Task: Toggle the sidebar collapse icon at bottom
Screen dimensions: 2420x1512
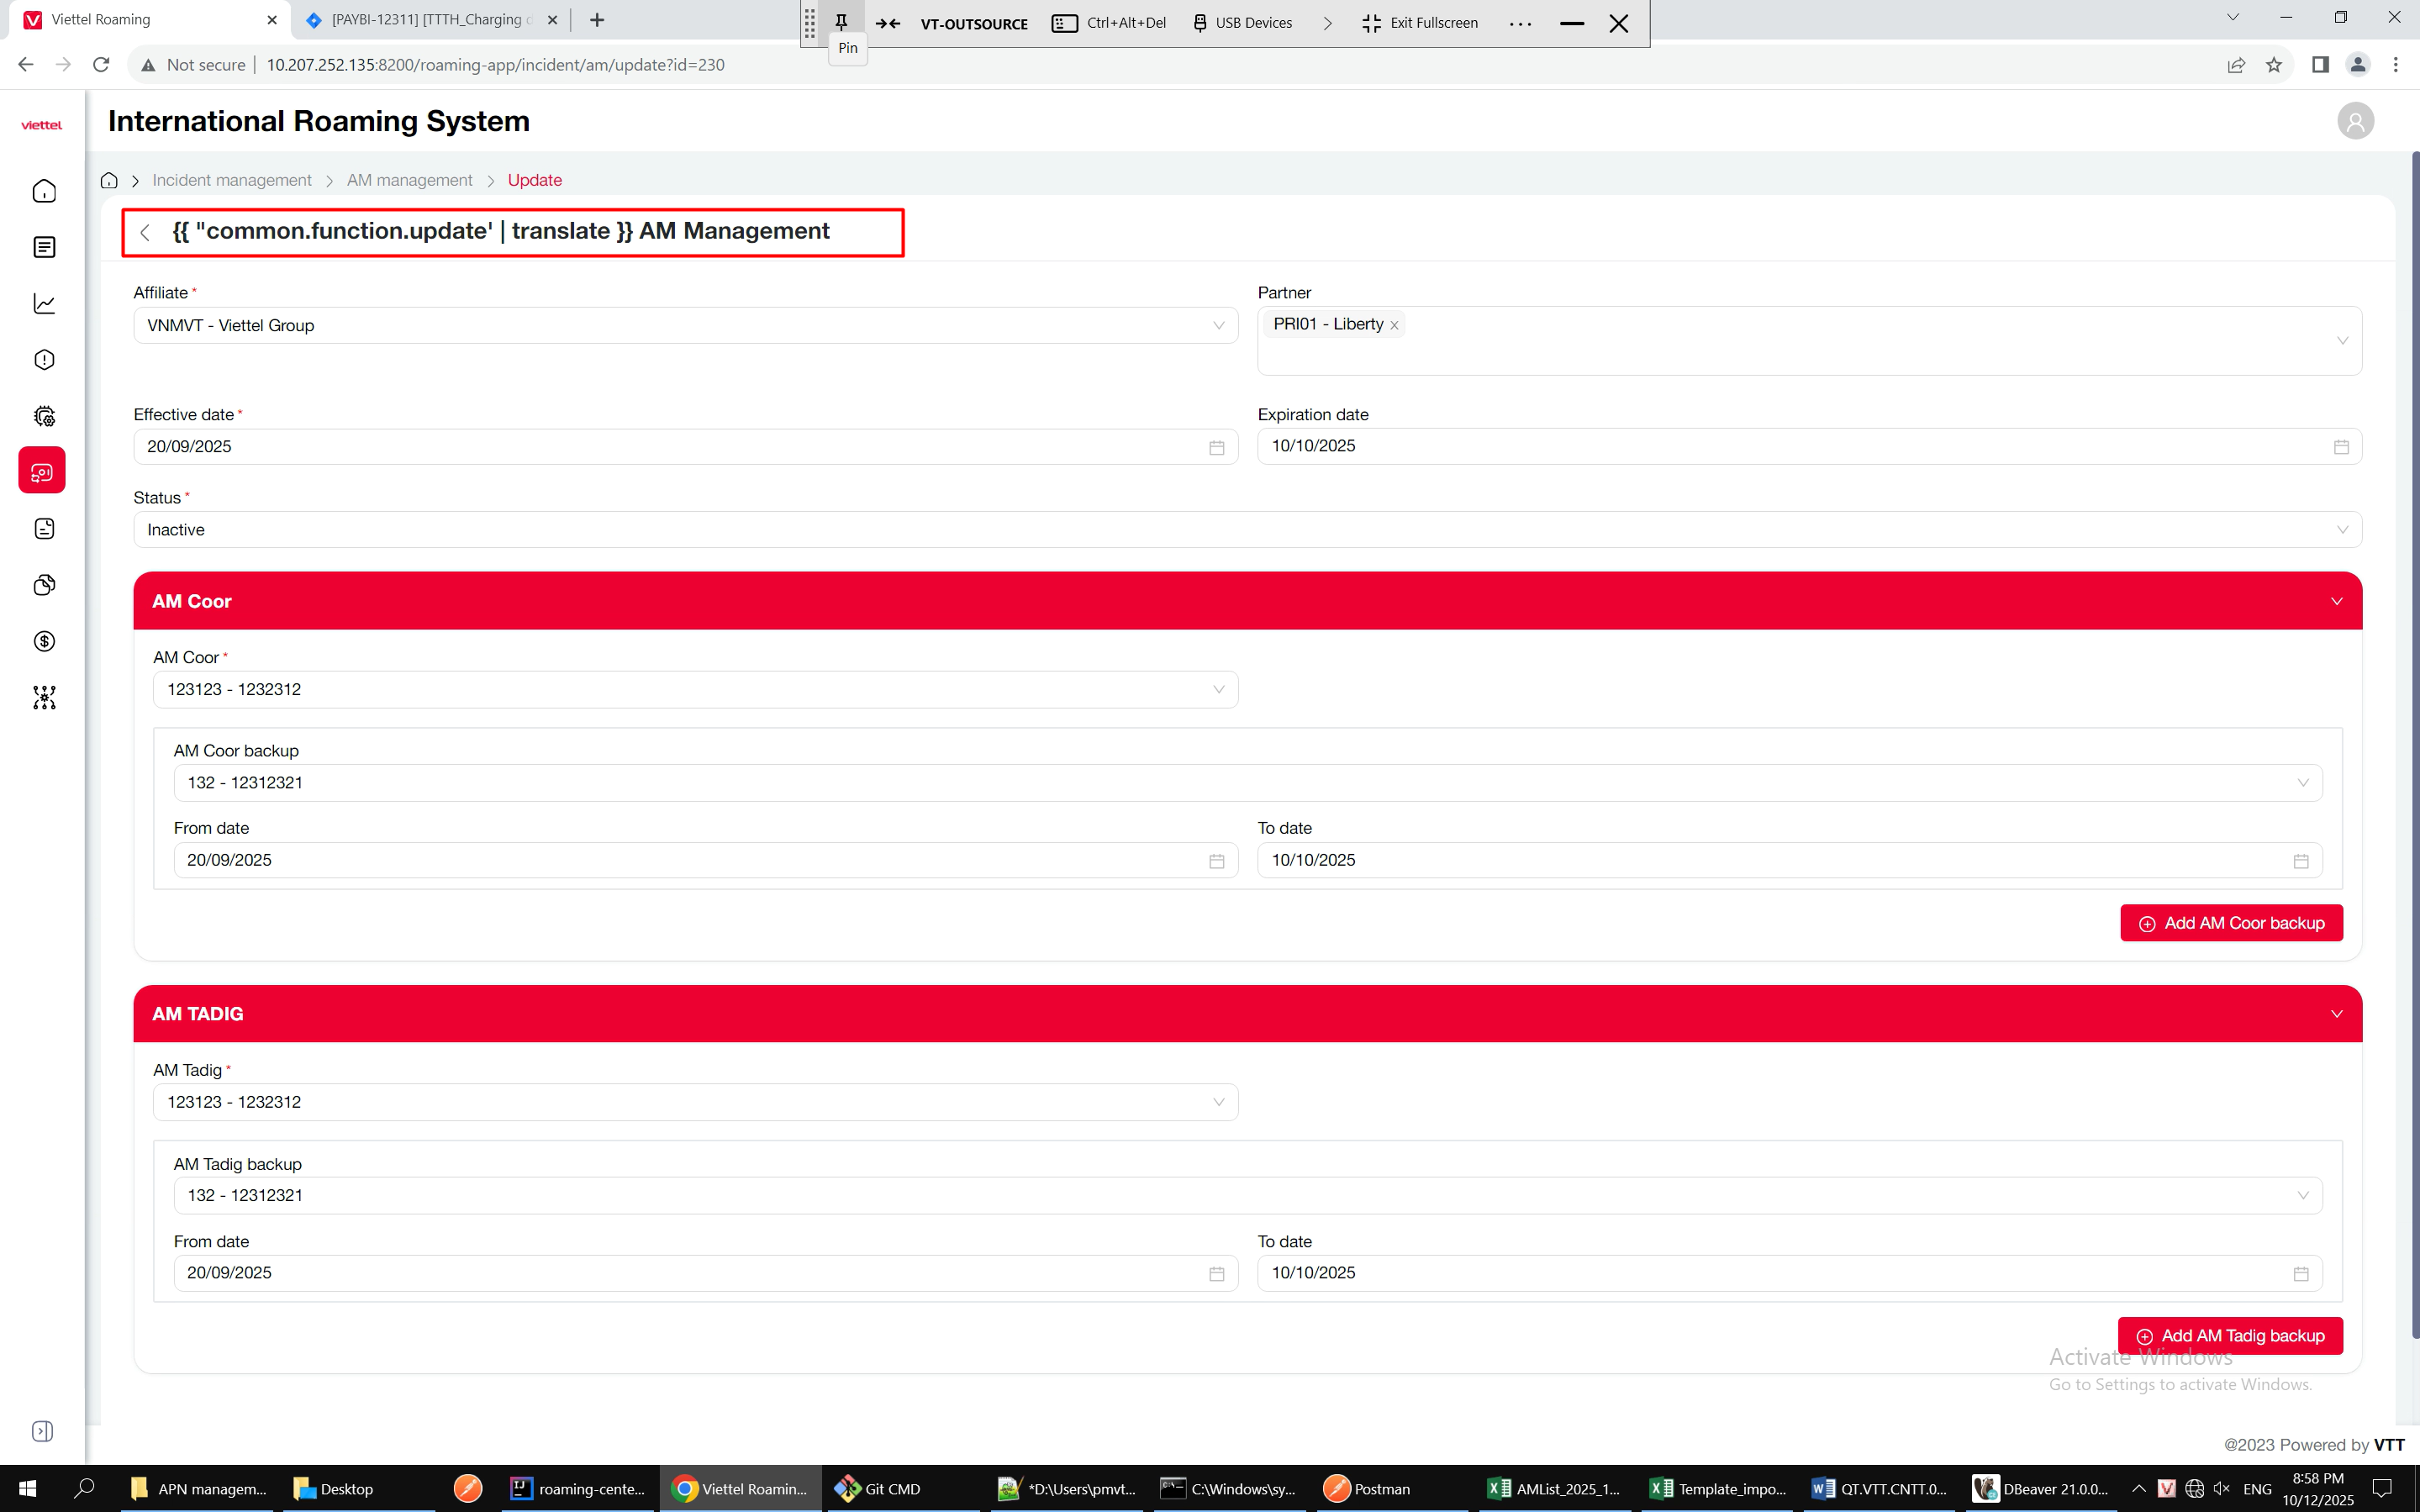Action: click(42, 1431)
